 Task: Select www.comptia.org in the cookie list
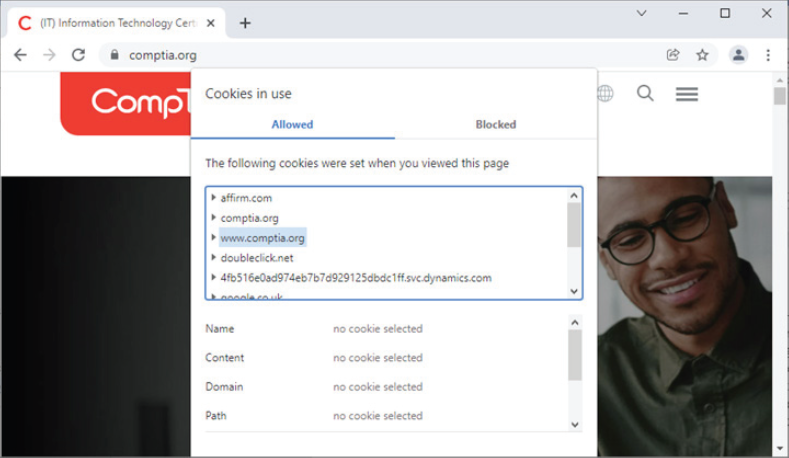coord(263,238)
